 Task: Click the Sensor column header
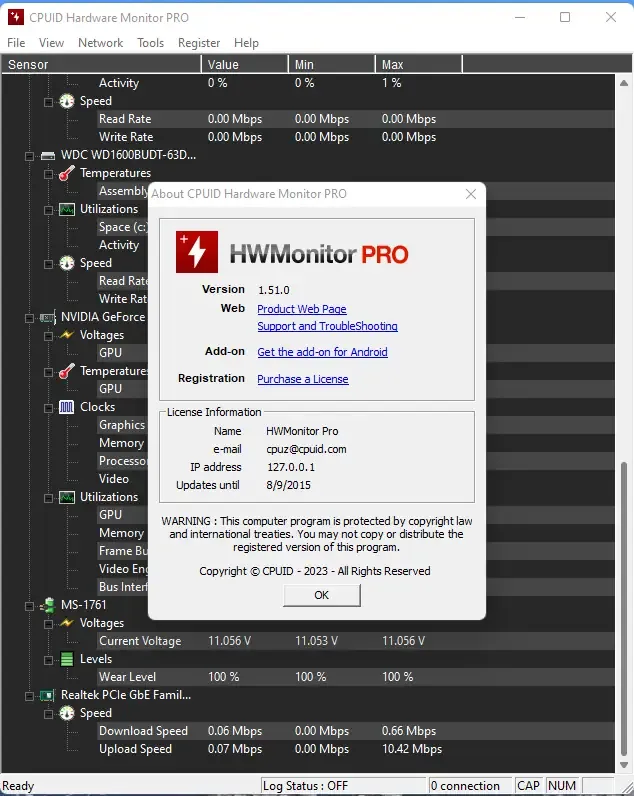[101, 64]
